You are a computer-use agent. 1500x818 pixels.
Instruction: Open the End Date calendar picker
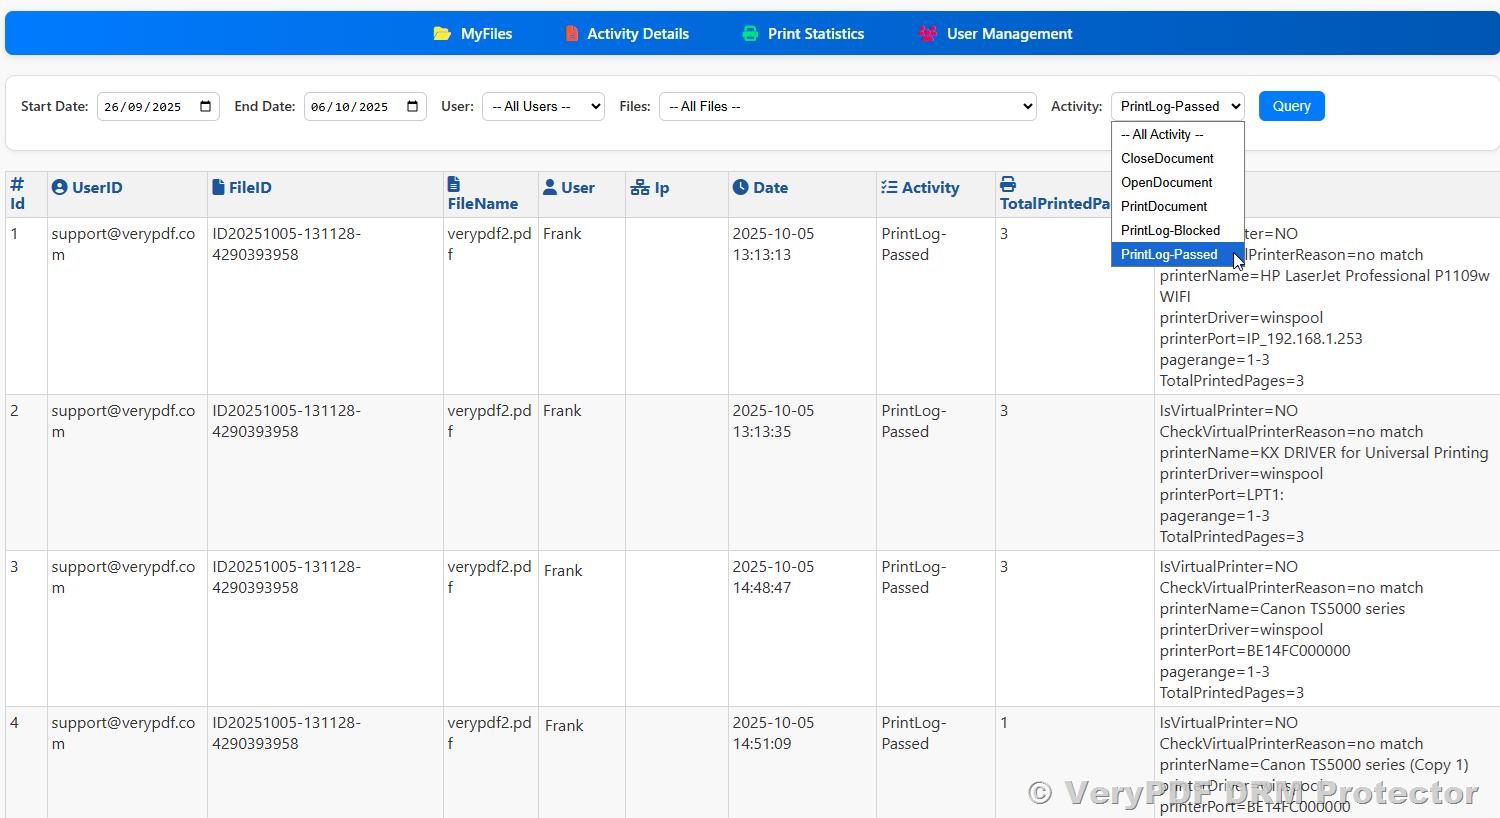(413, 106)
